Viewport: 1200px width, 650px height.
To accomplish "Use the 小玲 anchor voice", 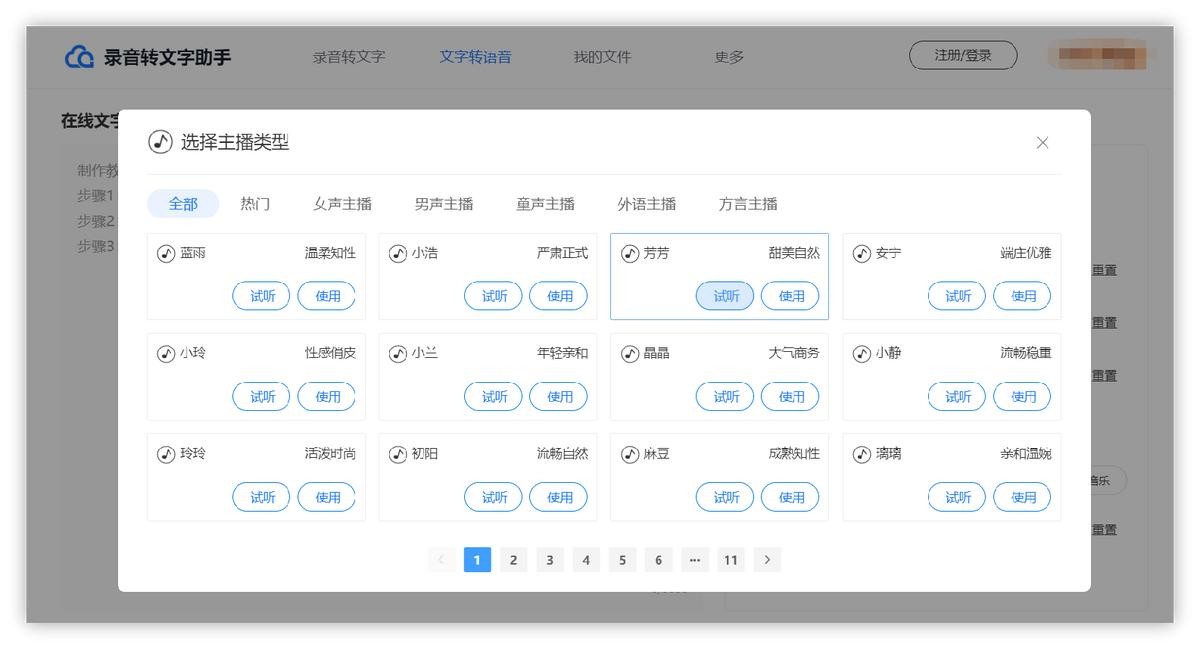I will [x=327, y=397].
